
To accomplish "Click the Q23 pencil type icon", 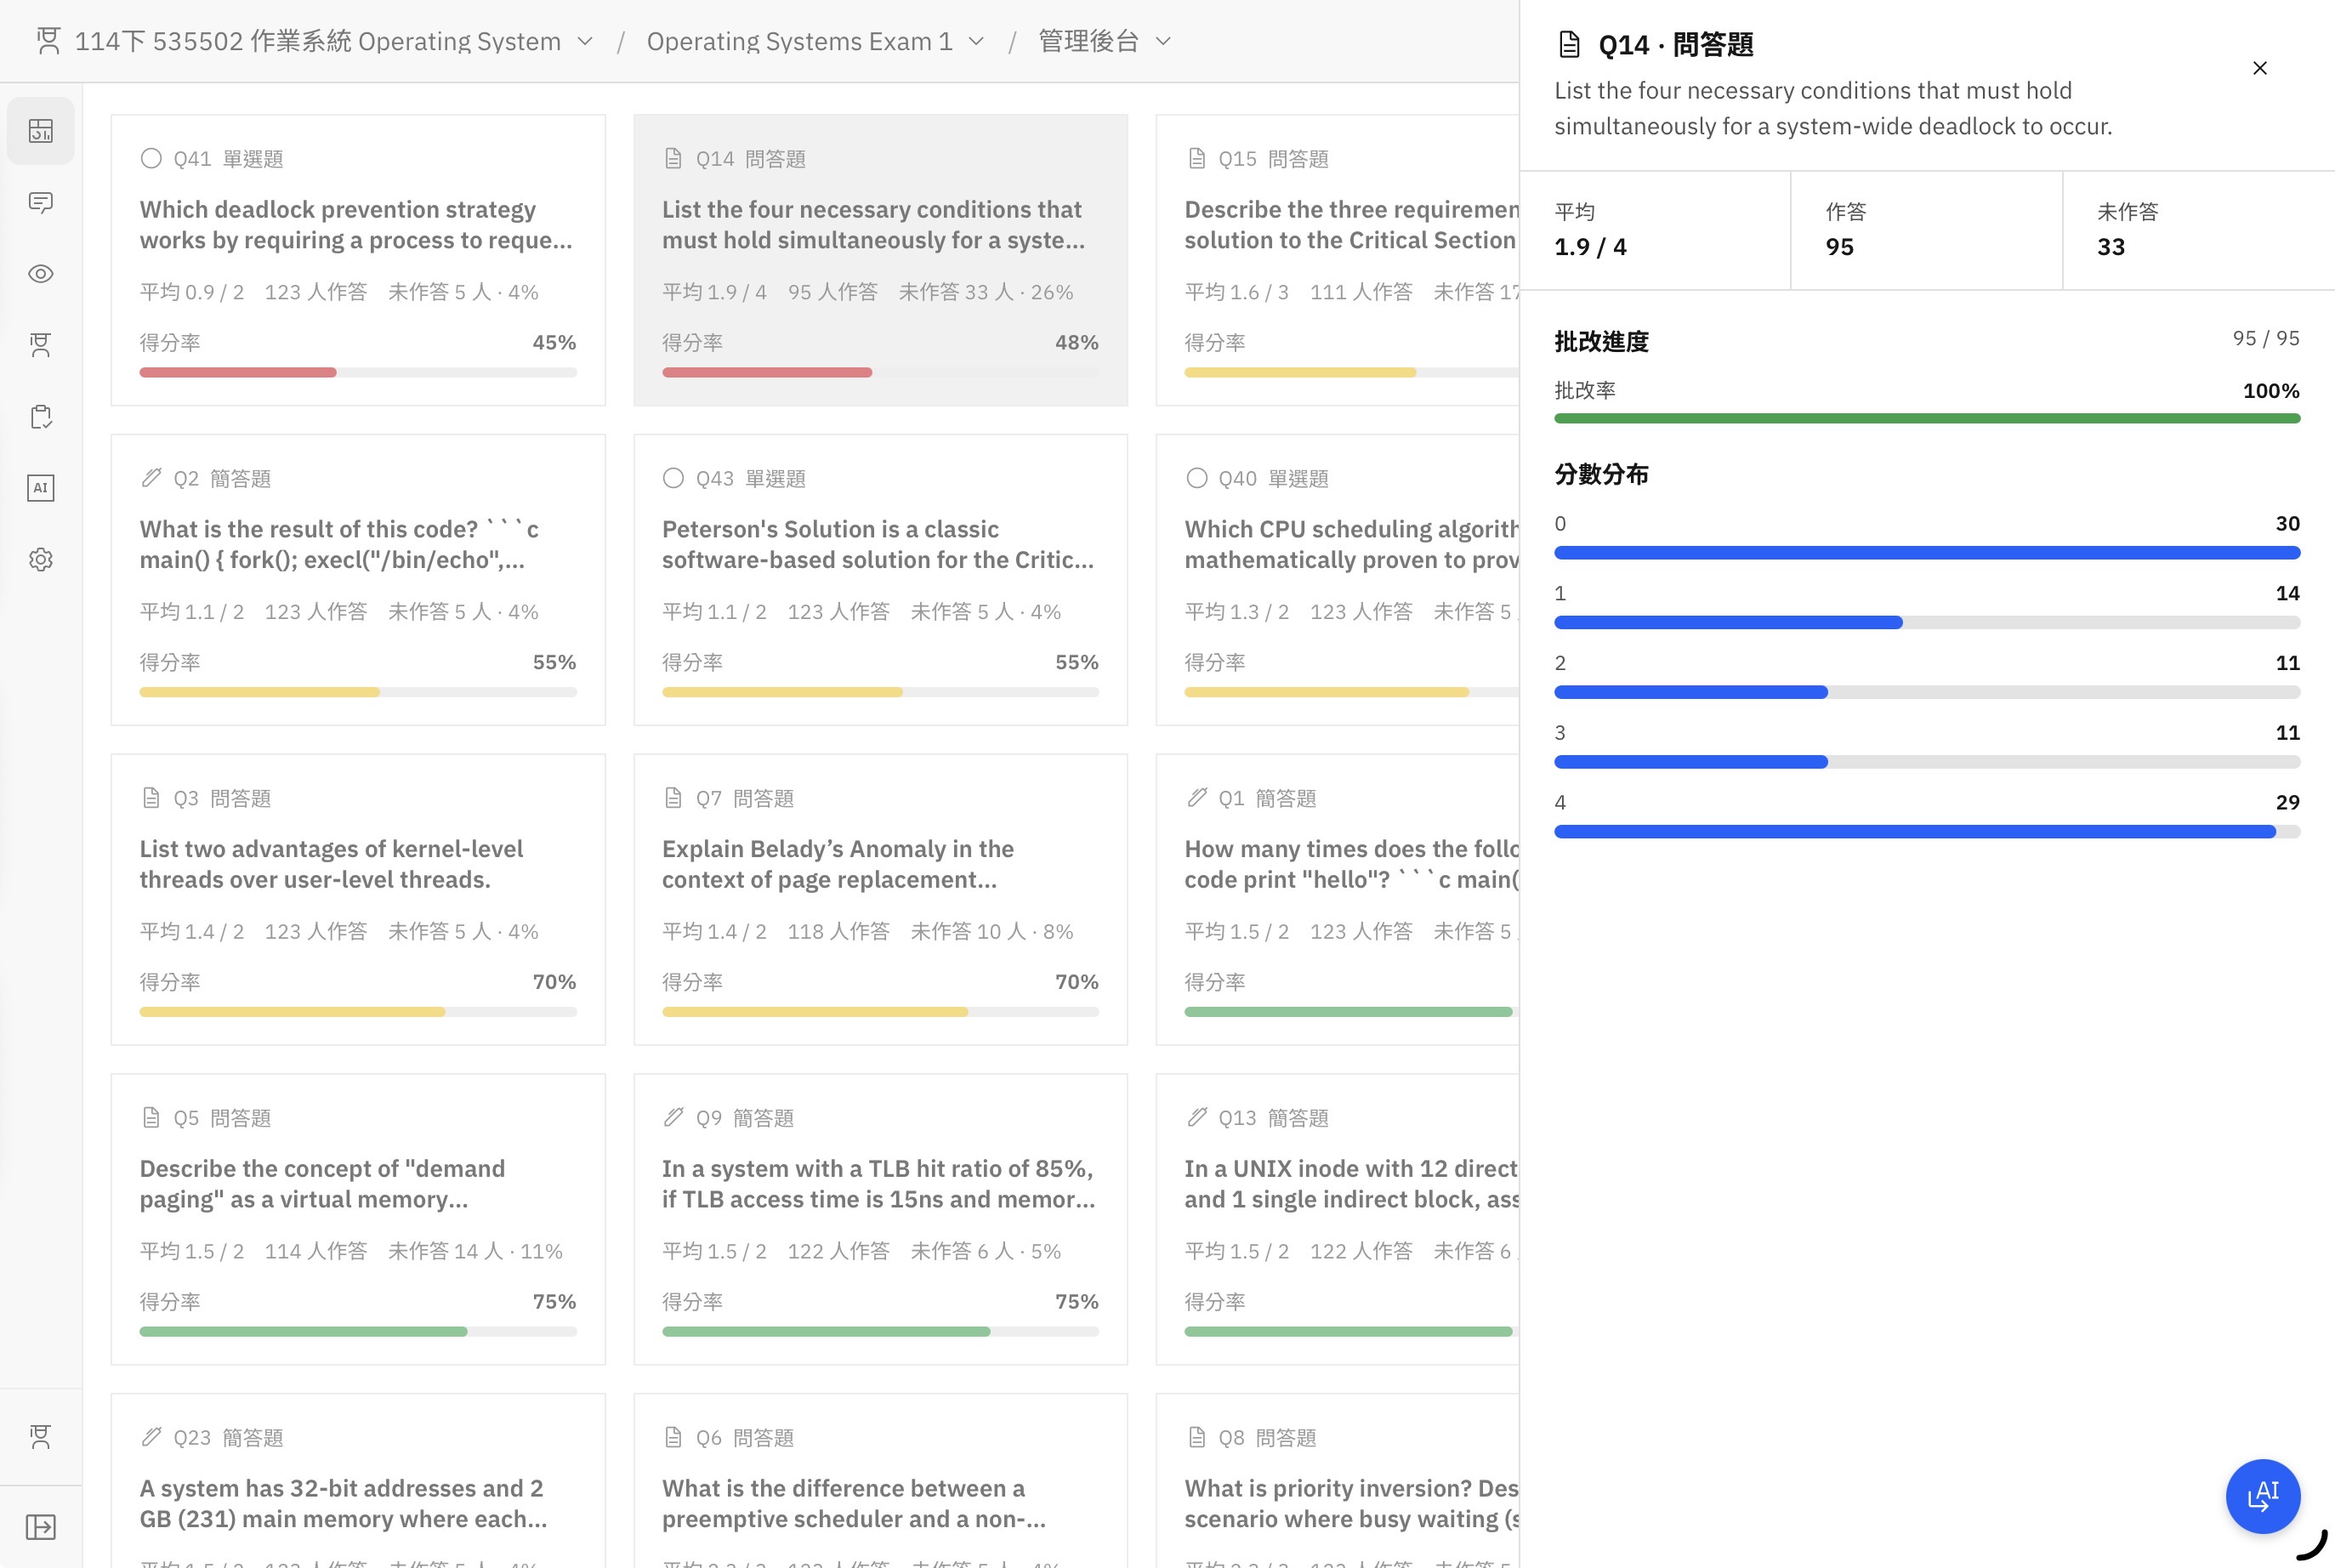I will click(x=151, y=1437).
